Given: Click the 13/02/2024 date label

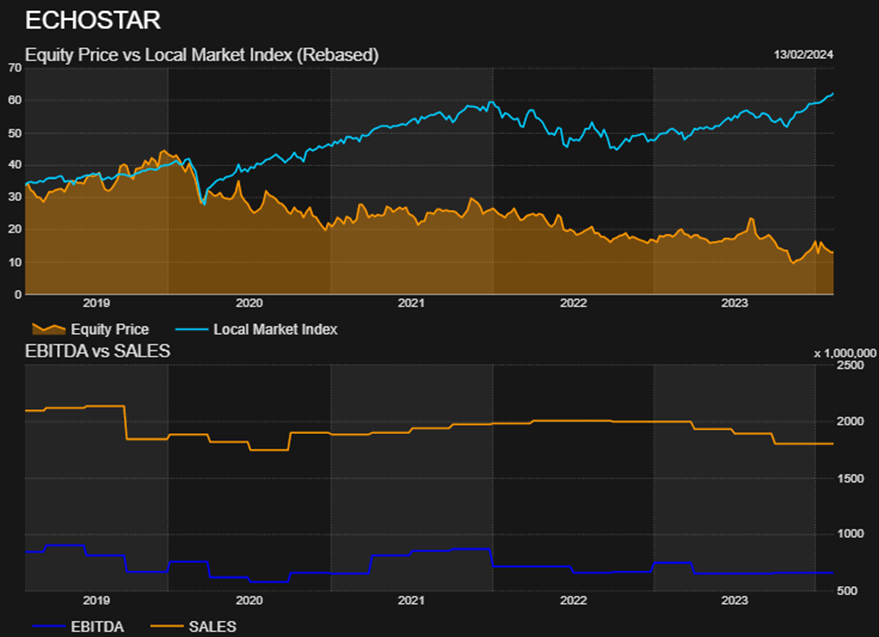Looking at the screenshot, I should tap(803, 54).
